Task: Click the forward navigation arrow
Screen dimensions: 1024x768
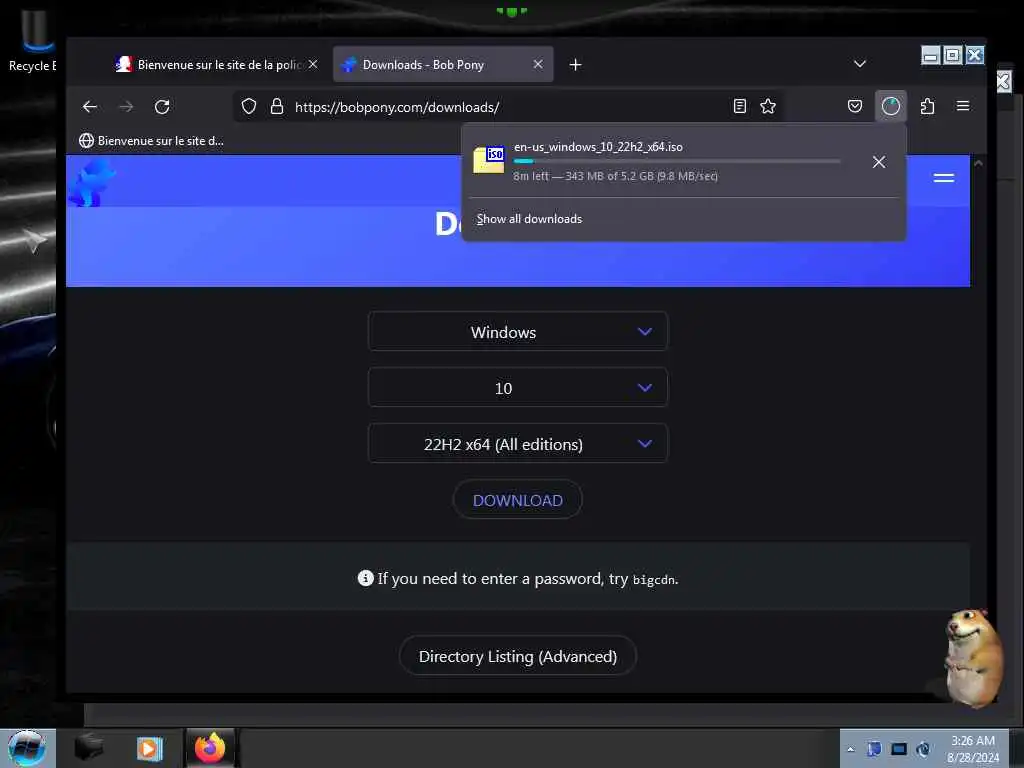Action: click(126, 106)
